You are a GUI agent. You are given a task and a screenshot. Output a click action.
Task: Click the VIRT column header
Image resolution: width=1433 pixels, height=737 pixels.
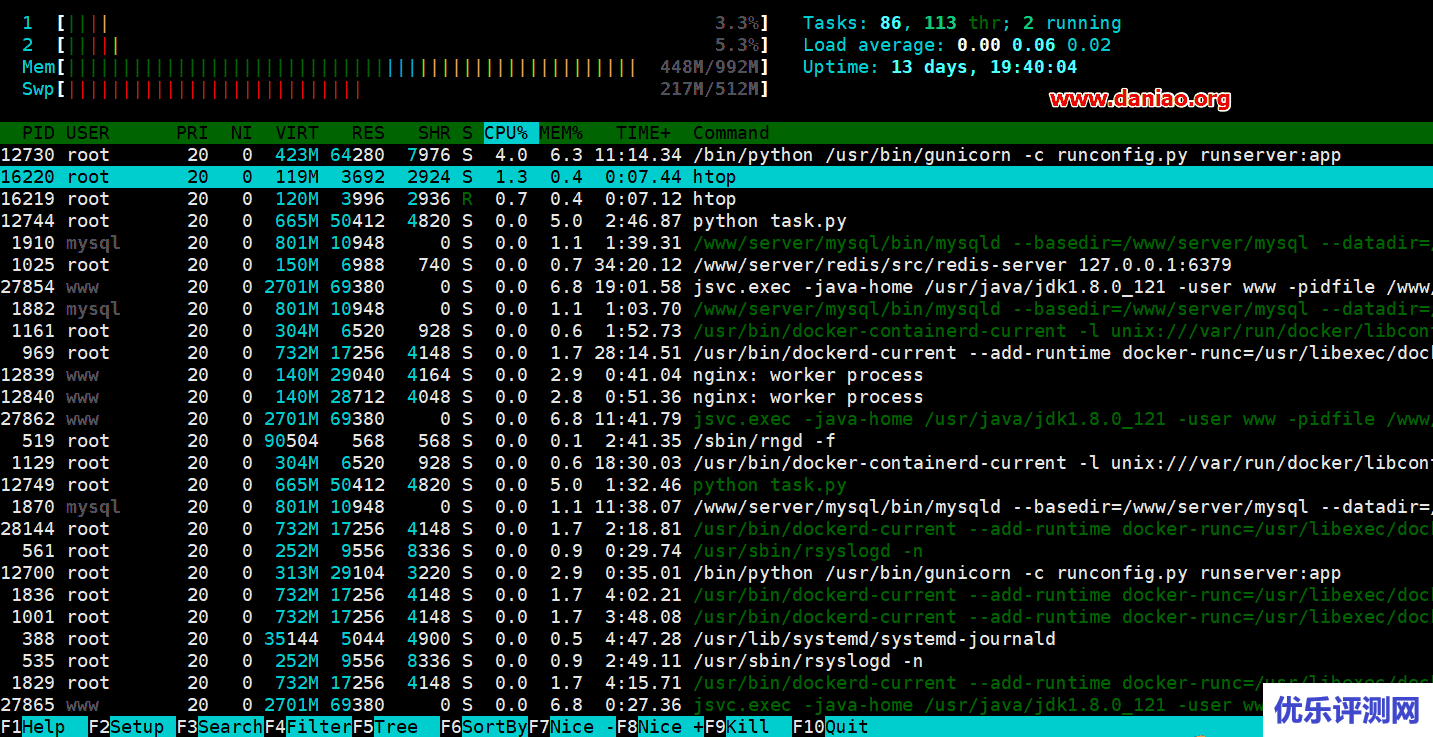[297, 133]
